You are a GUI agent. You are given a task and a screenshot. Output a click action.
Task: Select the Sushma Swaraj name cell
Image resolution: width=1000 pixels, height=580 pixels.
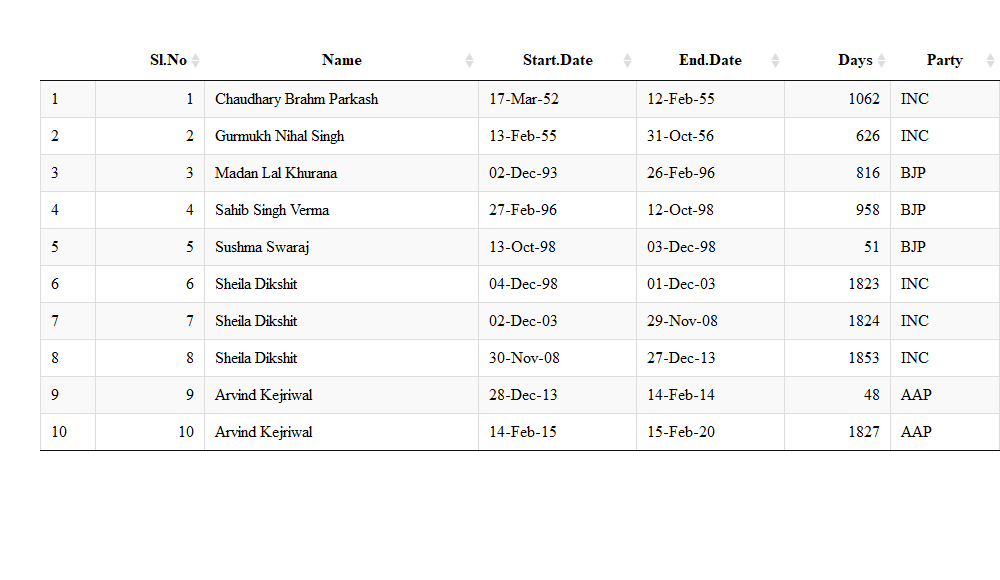[255, 247]
